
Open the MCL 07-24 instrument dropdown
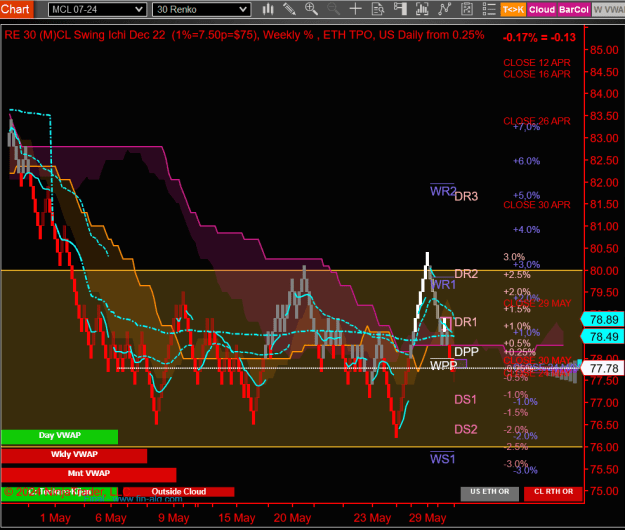coord(96,10)
